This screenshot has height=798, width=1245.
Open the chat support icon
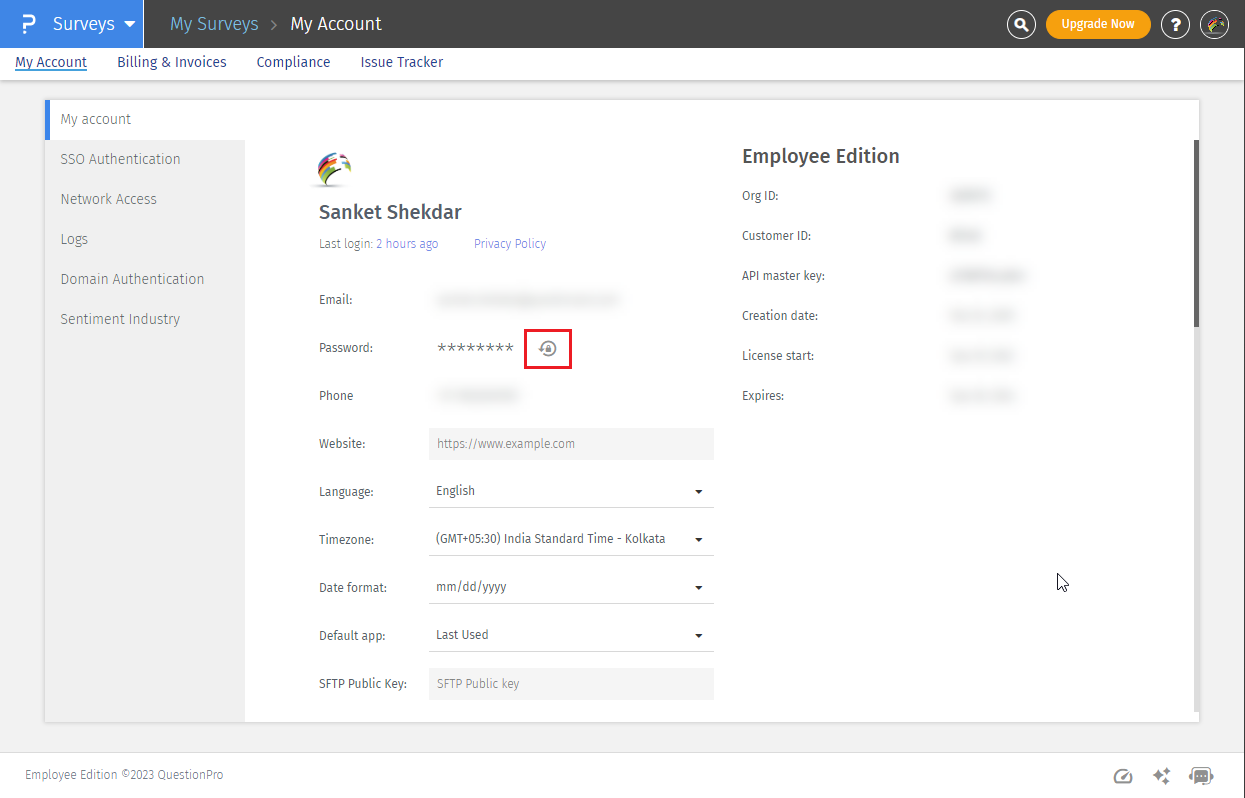1201,776
